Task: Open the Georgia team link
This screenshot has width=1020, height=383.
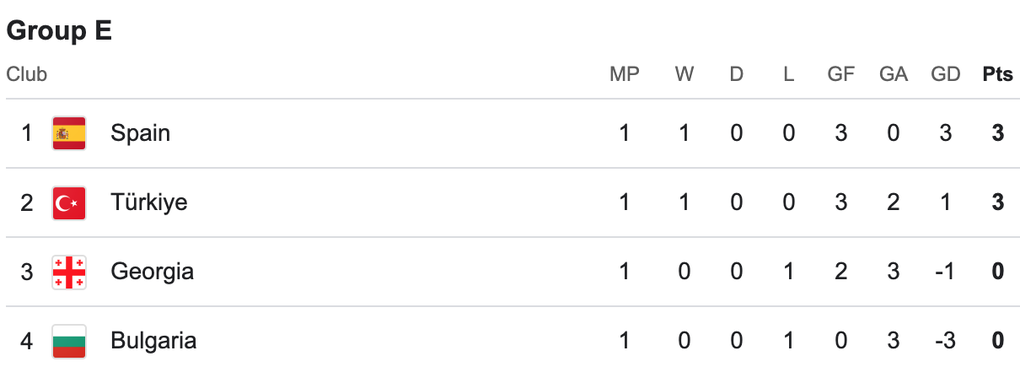Action: tap(152, 272)
